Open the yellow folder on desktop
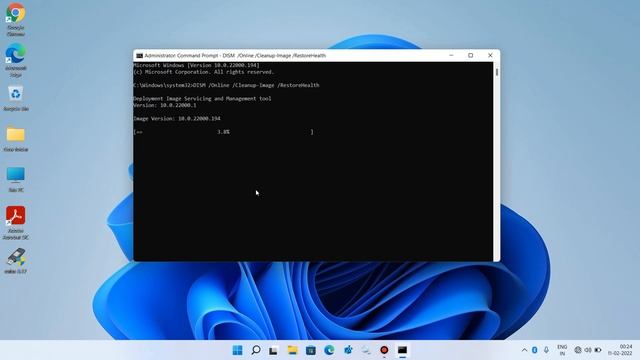The image size is (640, 360). click(16, 139)
